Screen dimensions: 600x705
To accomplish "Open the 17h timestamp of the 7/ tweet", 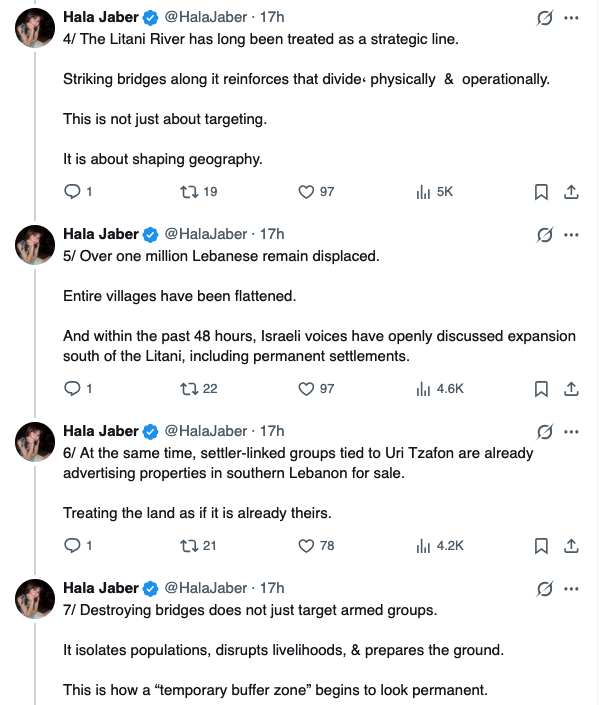I will click(272, 588).
